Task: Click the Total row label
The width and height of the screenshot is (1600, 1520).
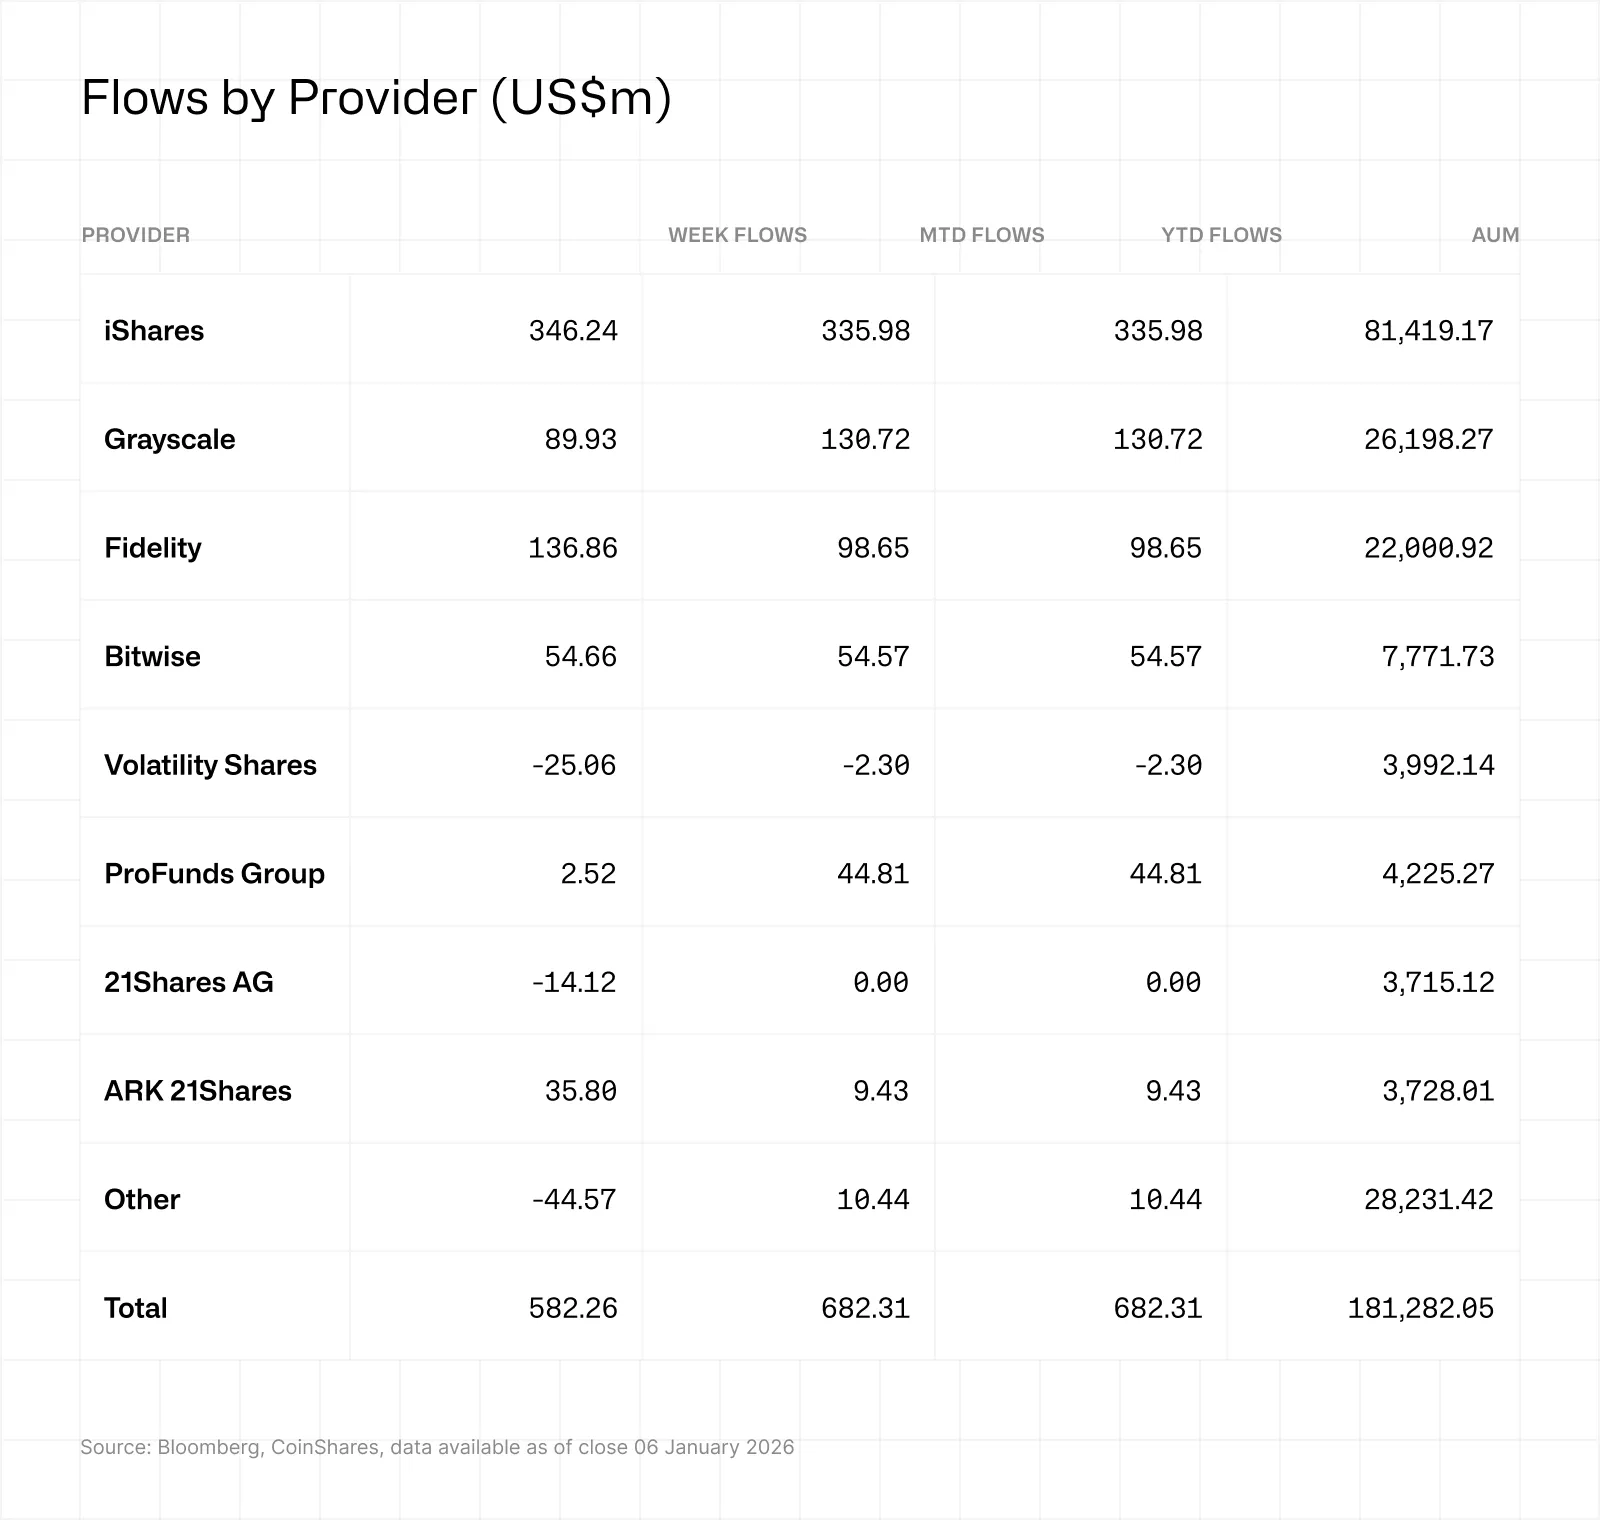Action: [136, 1308]
